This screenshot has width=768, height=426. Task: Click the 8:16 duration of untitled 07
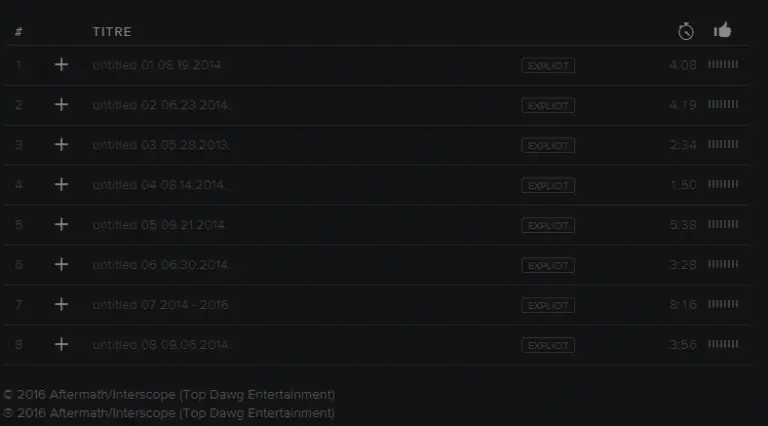coord(683,305)
